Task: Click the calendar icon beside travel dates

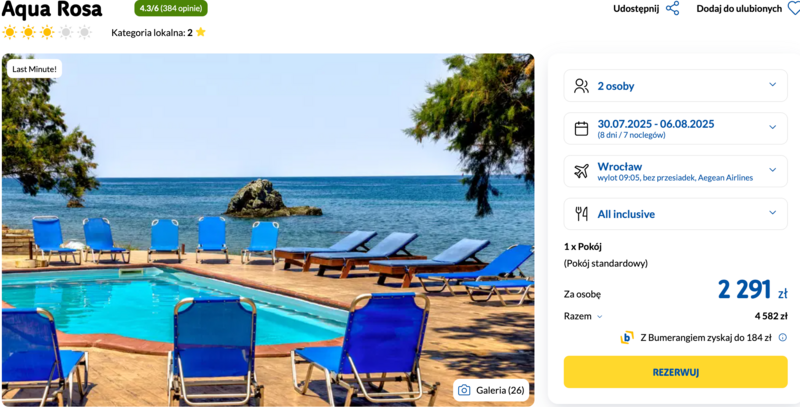Action: (581, 129)
